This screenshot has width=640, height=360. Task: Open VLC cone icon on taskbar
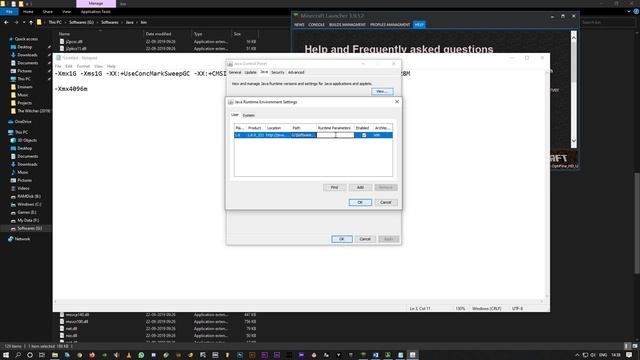click(x=129, y=355)
